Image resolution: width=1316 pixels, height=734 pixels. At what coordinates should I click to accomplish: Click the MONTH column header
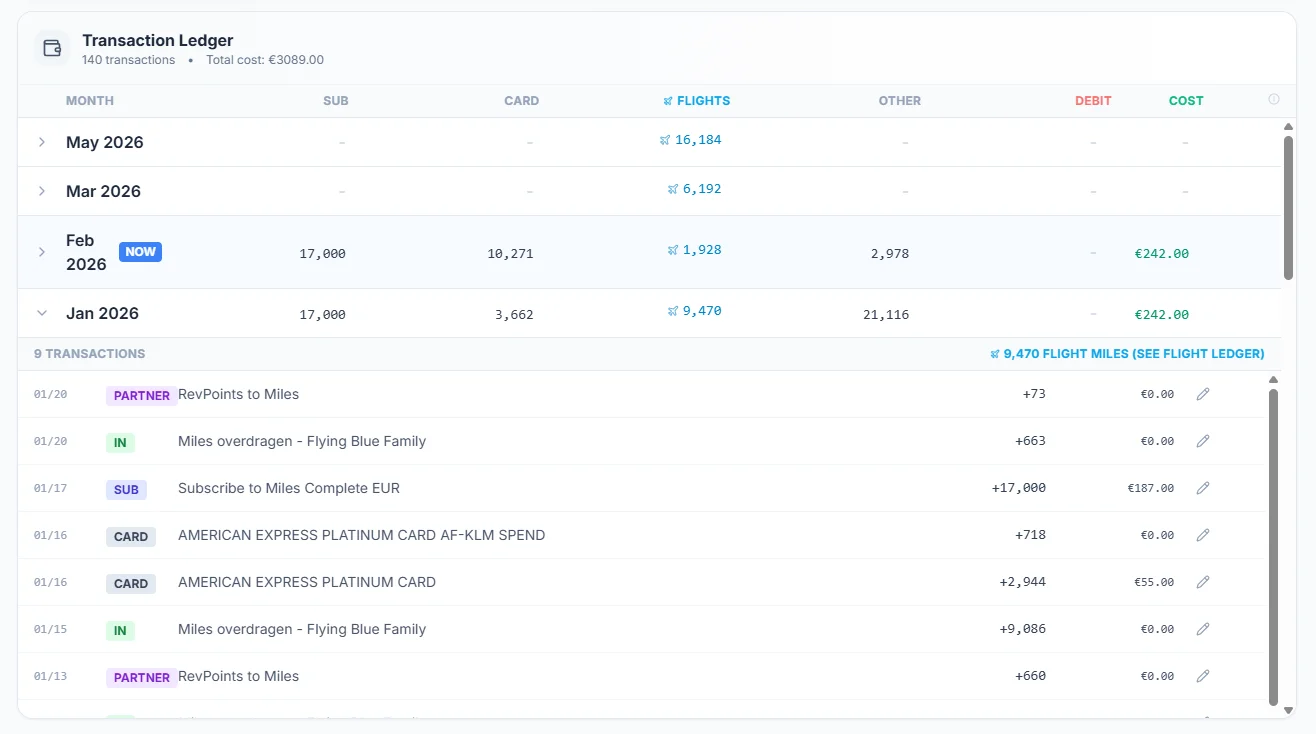pos(90,100)
